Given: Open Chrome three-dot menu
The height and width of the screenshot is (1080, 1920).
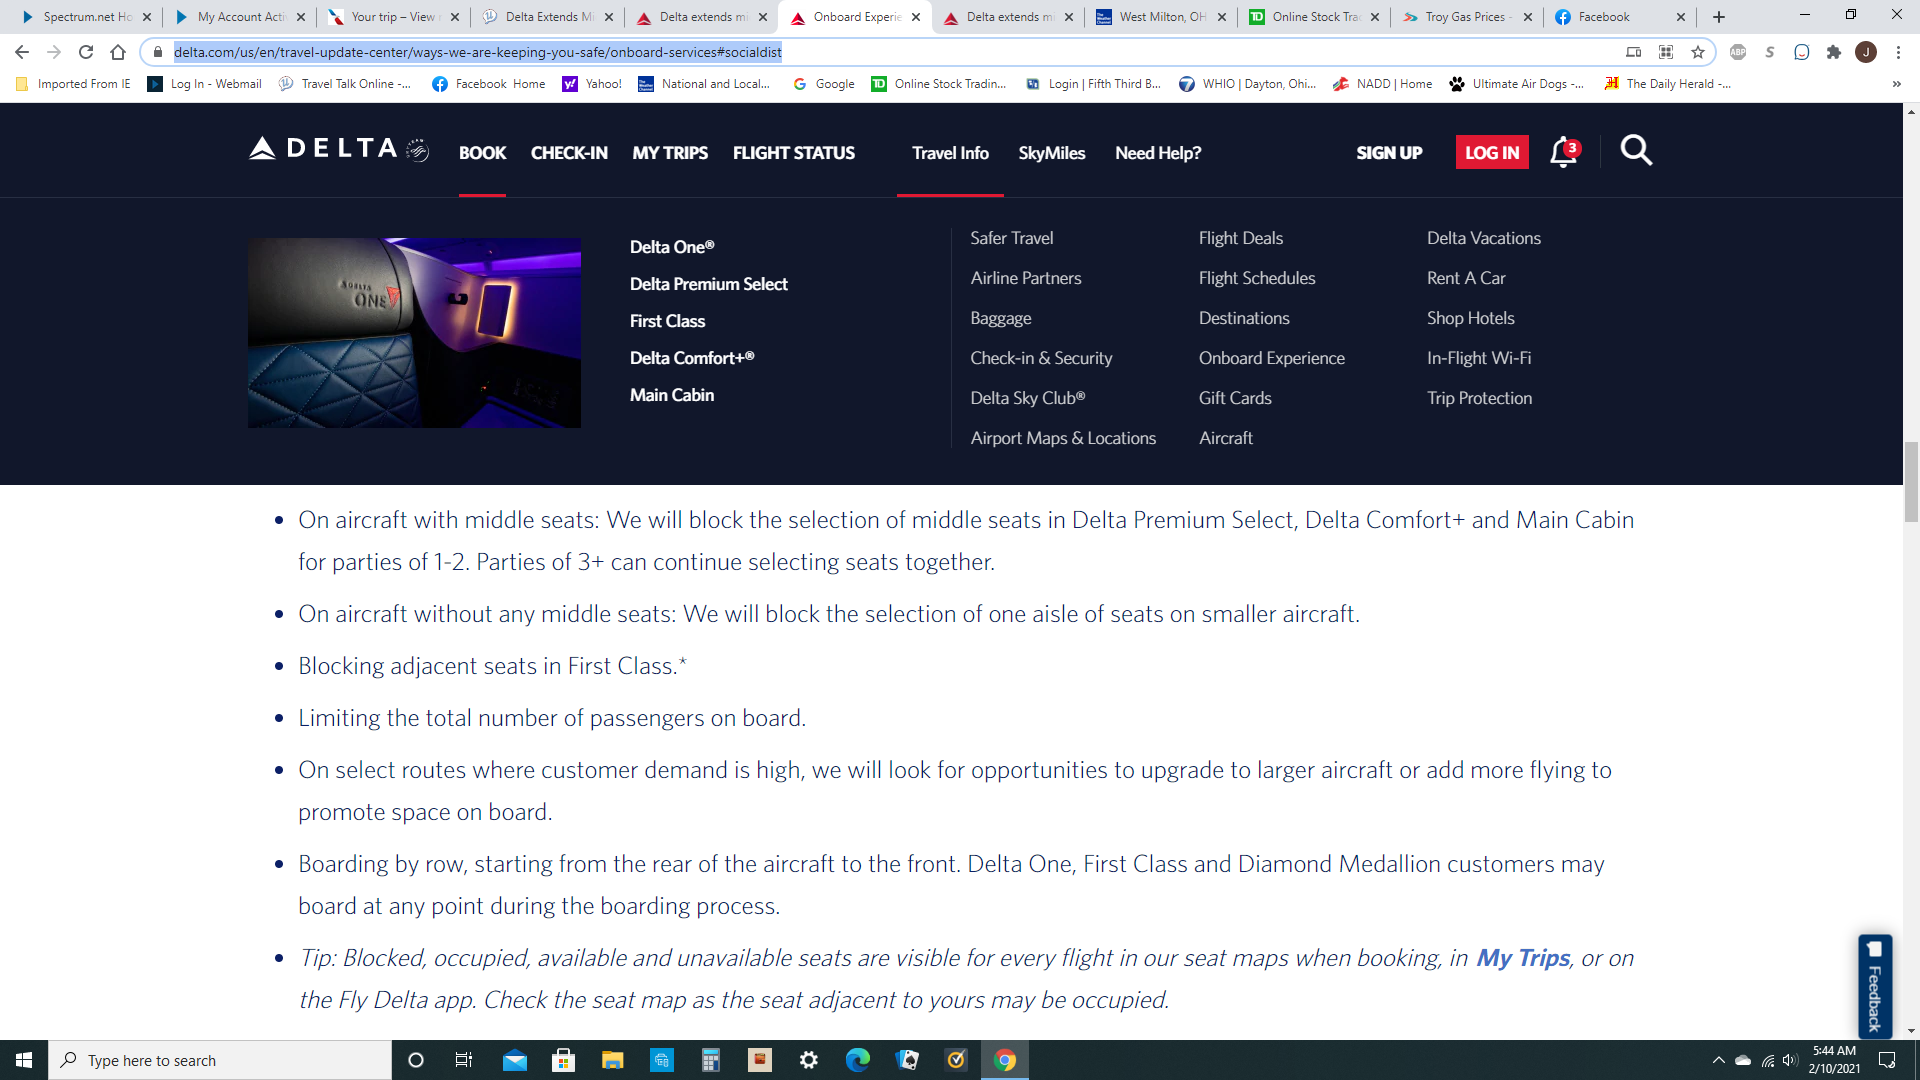Looking at the screenshot, I should pyautogui.click(x=1898, y=52).
